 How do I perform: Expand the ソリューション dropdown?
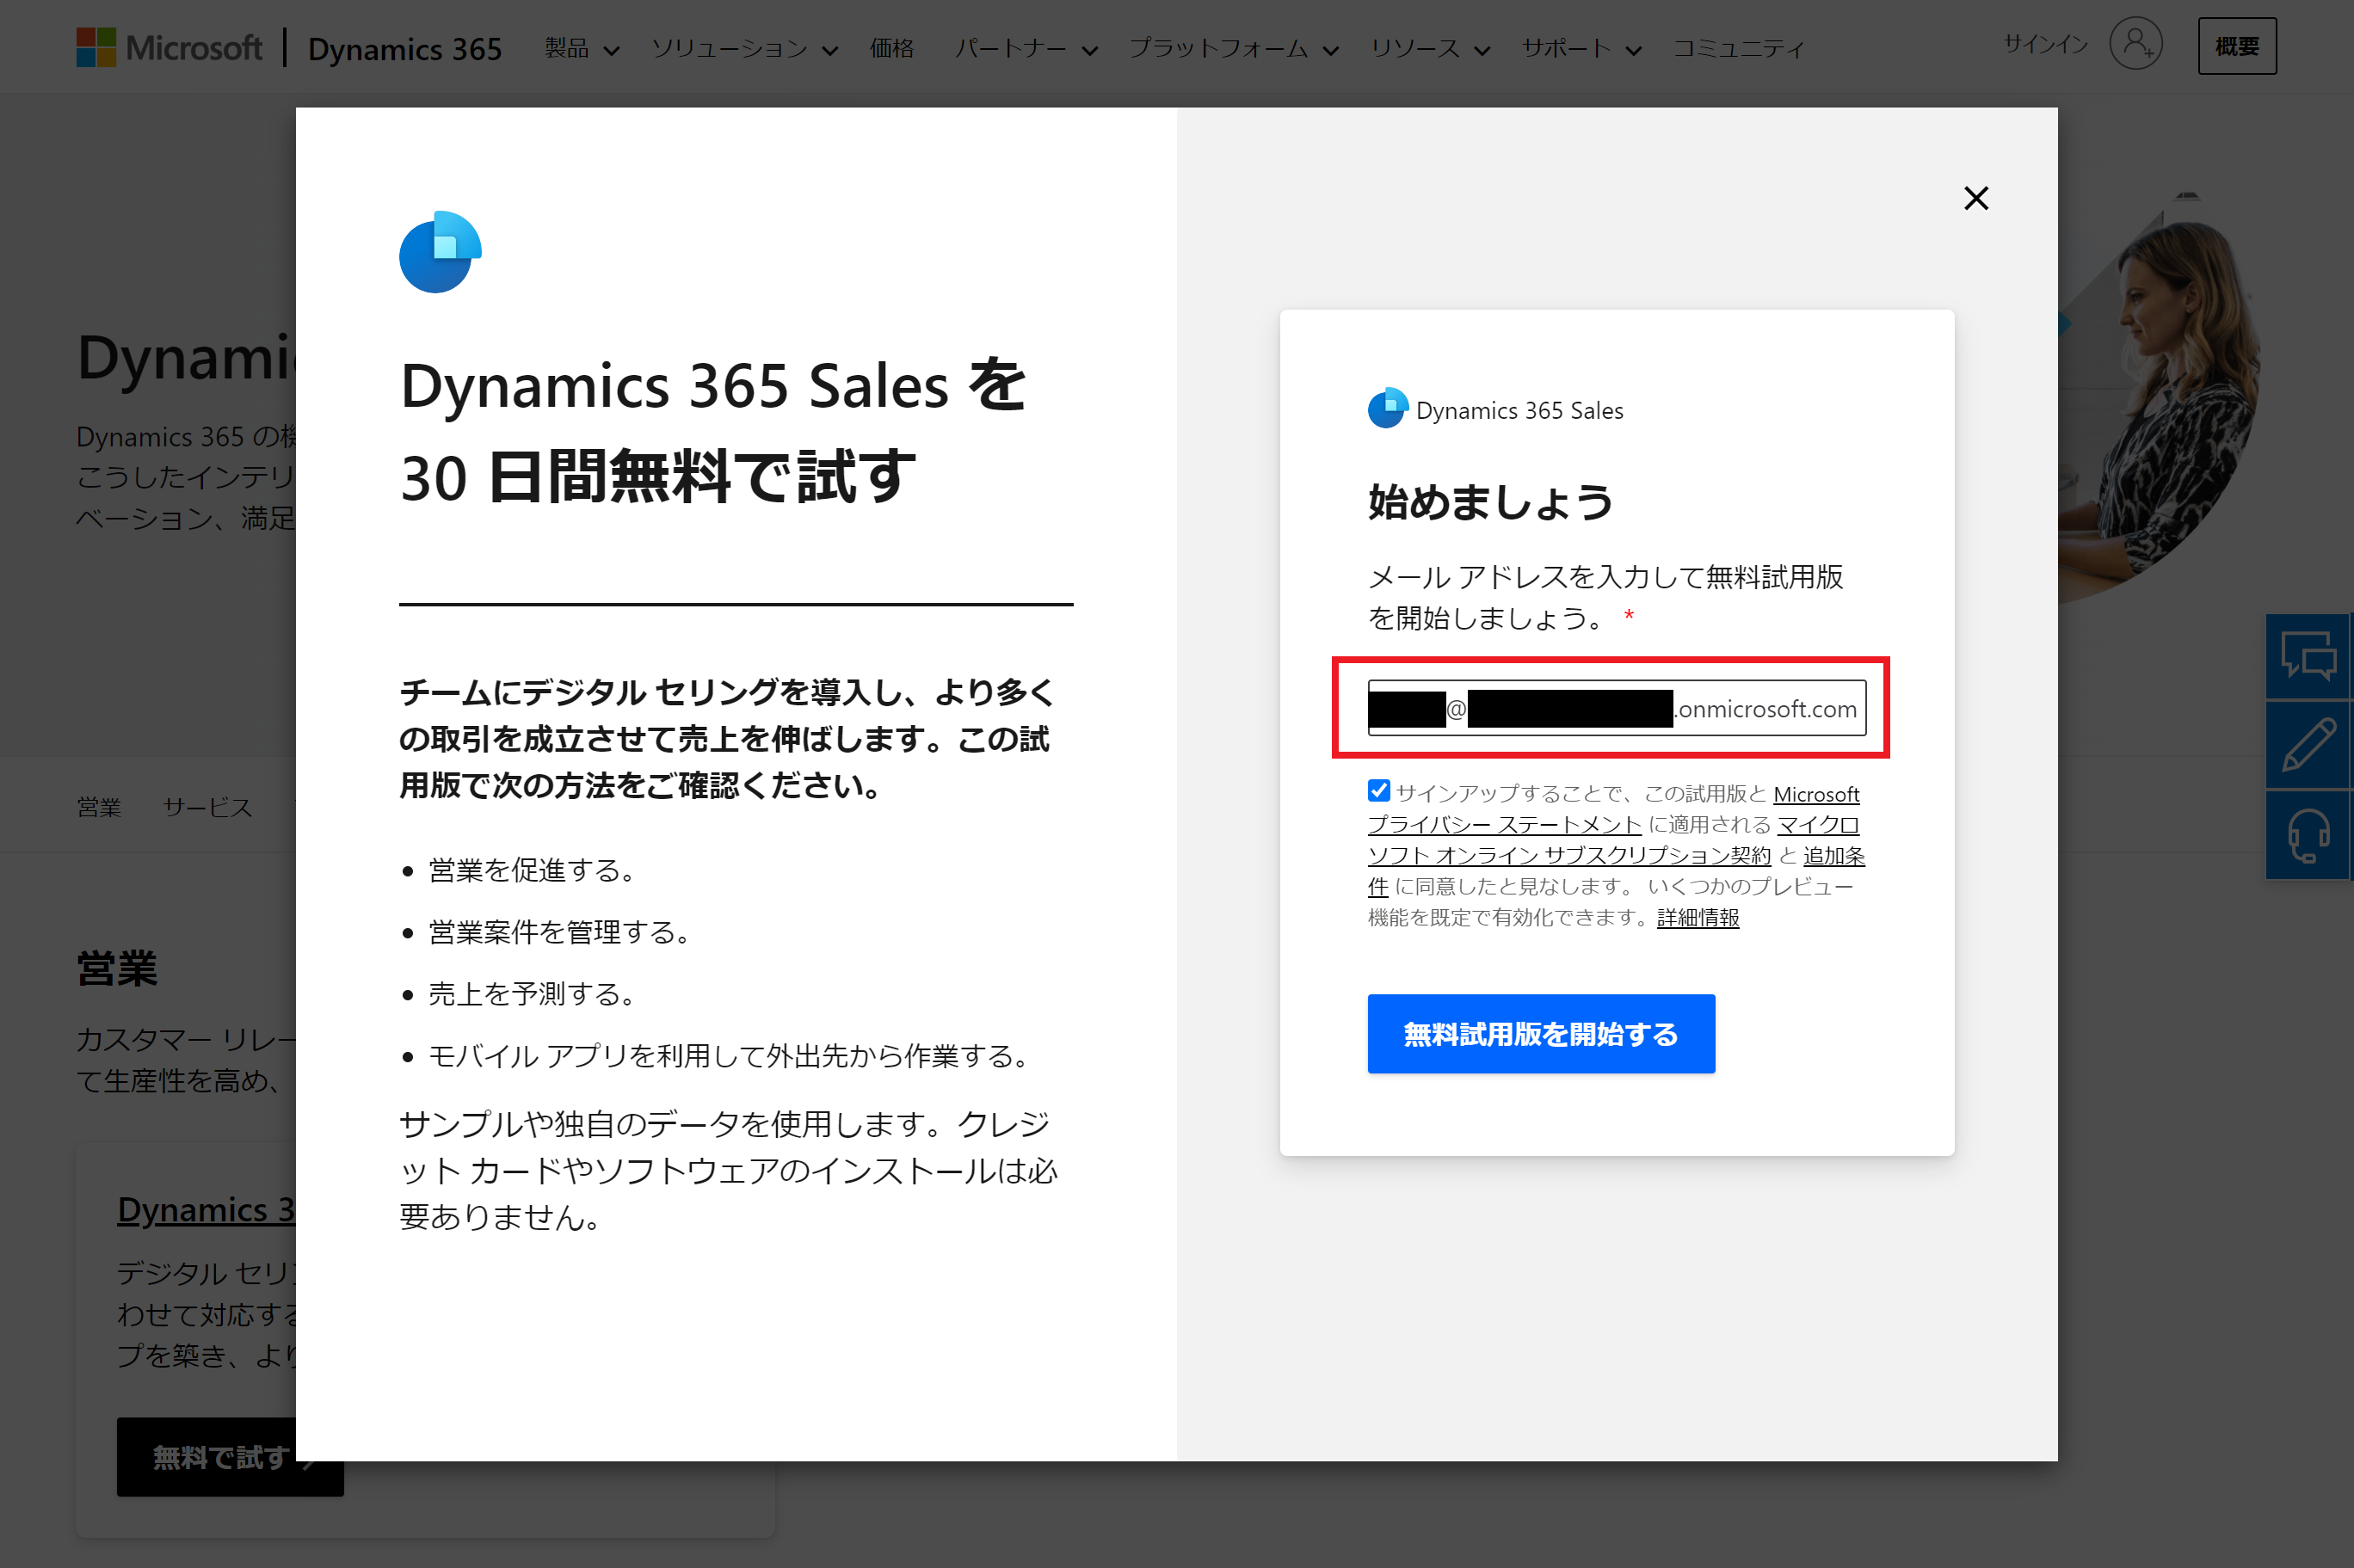pos(744,48)
